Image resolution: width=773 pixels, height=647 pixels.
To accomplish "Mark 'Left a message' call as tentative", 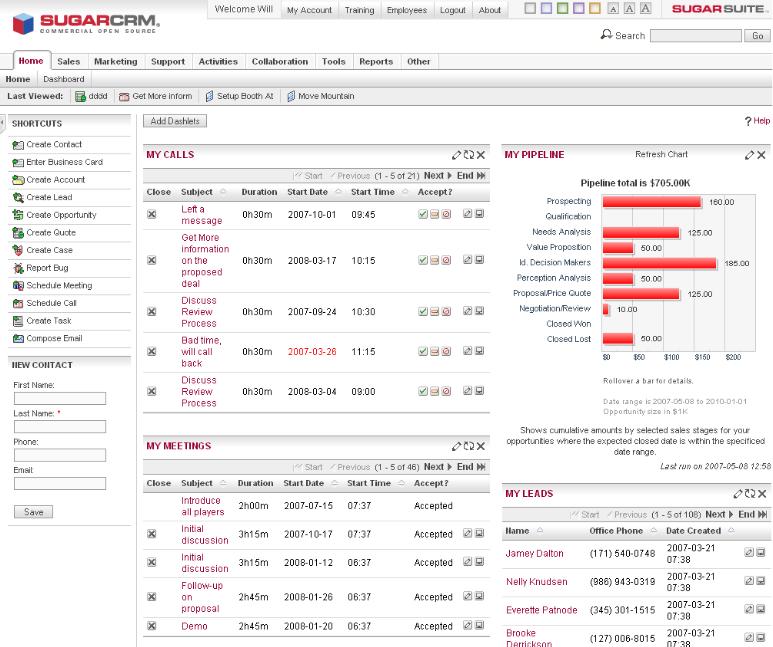I will [x=434, y=214].
